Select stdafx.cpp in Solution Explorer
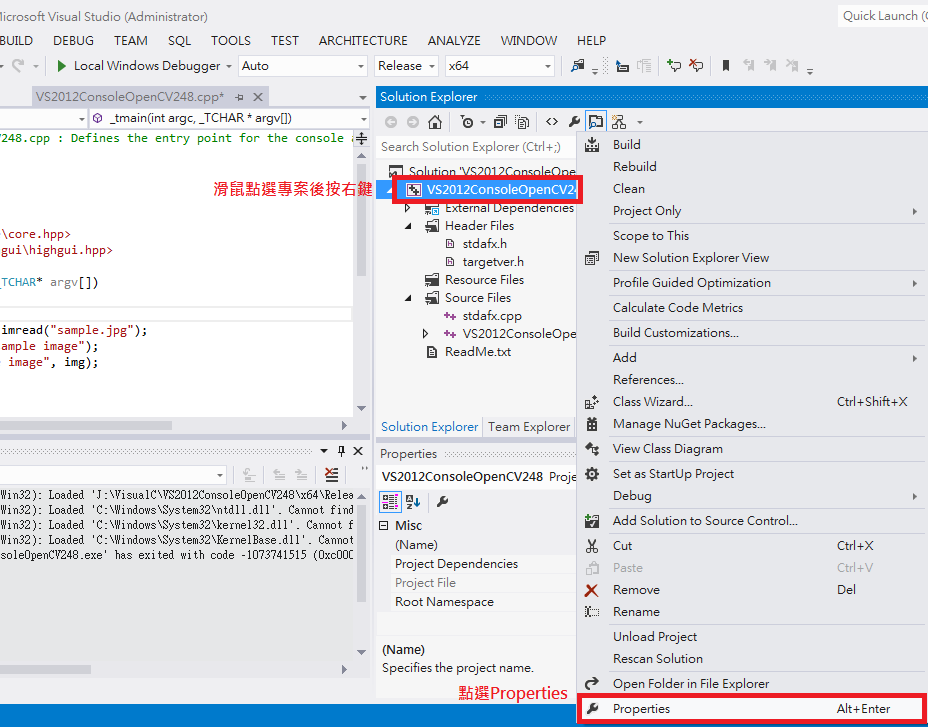Image resolution: width=928 pixels, height=727 pixels. coord(492,316)
